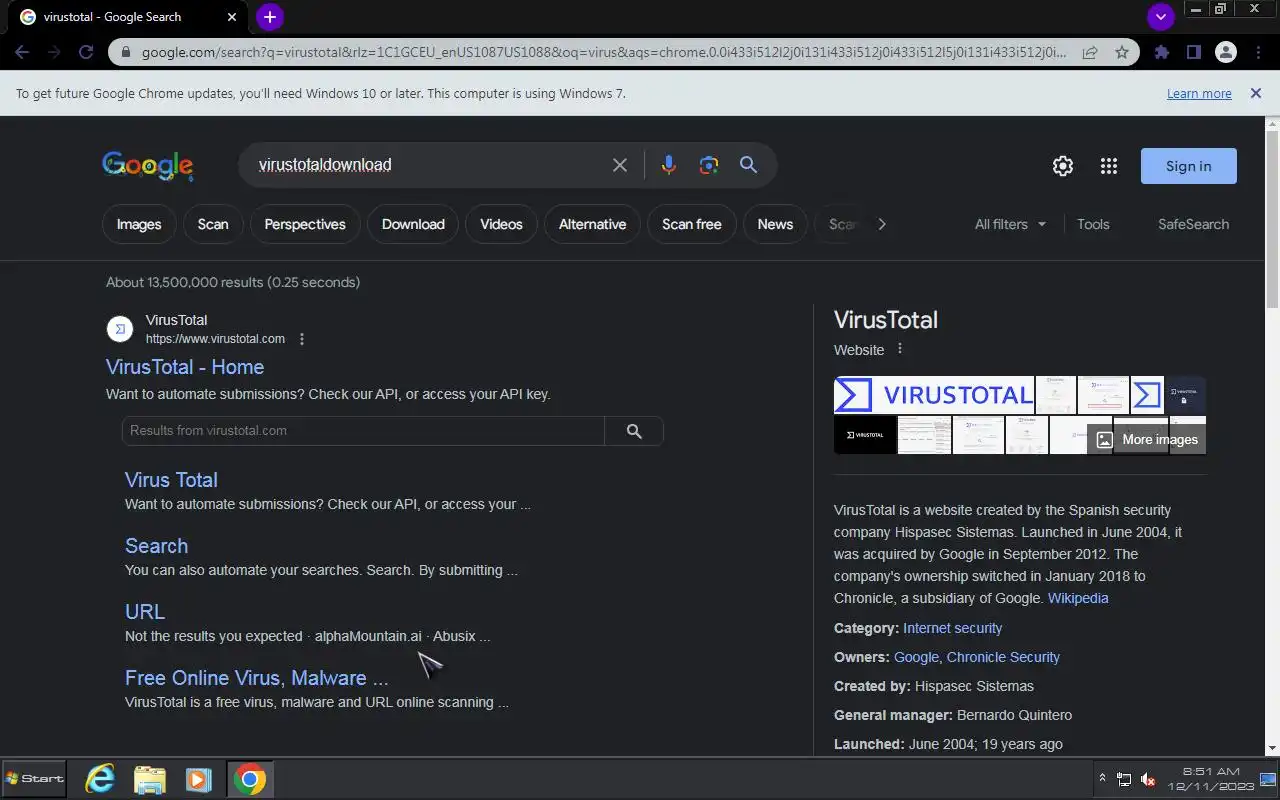Open the Virus Total sitelink
The image size is (1280, 800).
click(x=171, y=480)
